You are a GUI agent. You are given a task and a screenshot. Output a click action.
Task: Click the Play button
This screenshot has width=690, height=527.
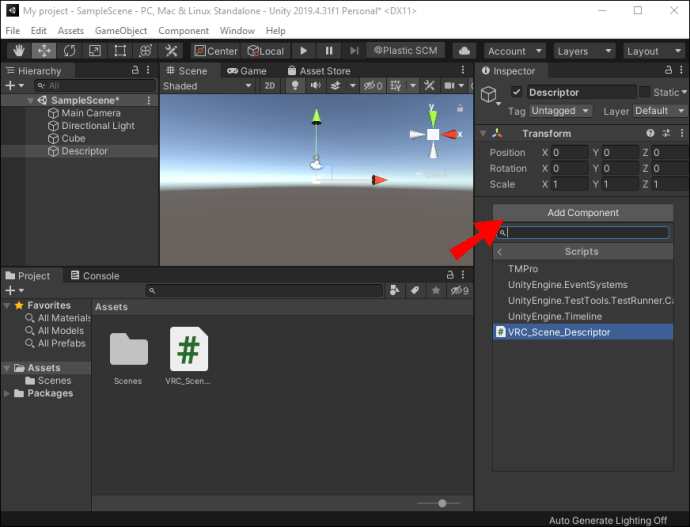click(304, 51)
